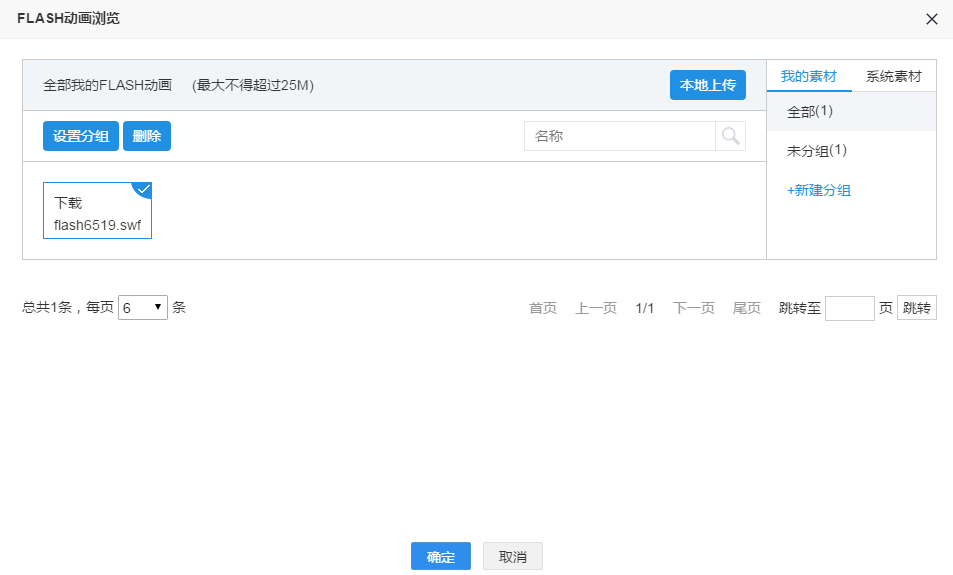This screenshot has width=953, height=575.
Task: Focus the 名称 search field
Action: pyautogui.click(x=619, y=136)
